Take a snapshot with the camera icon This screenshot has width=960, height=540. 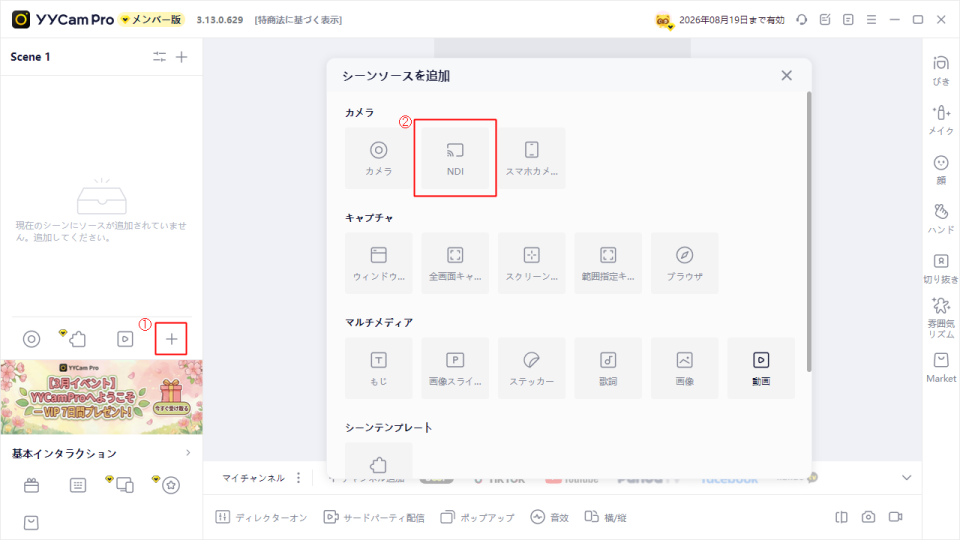pyautogui.click(x=869, y=517)
